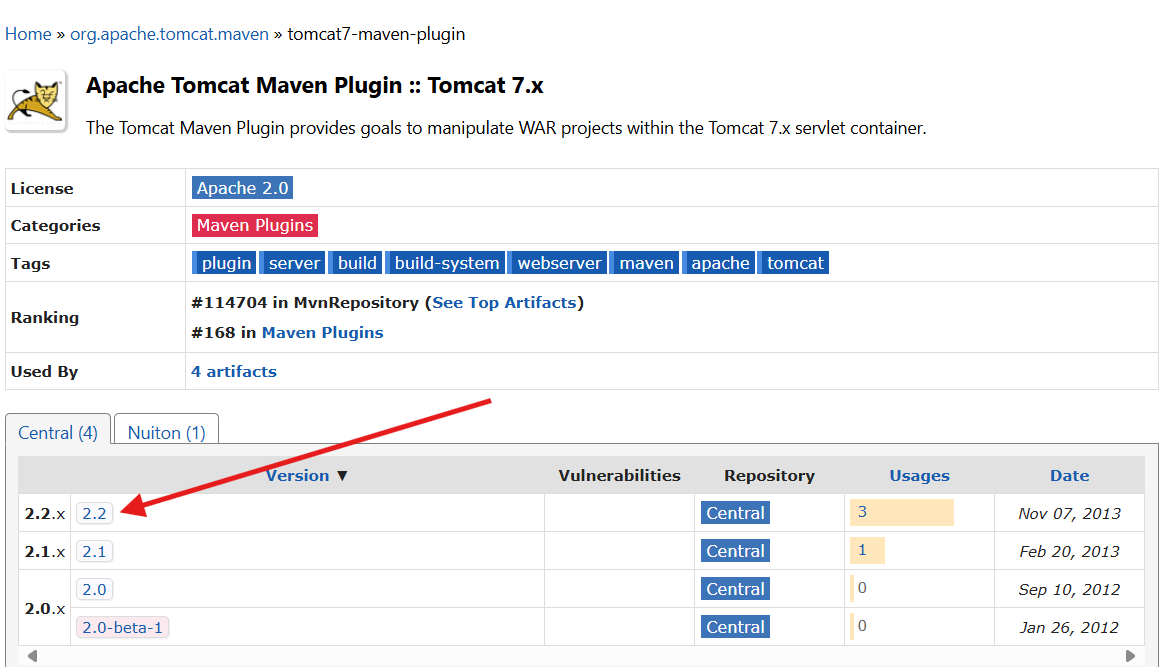1173x667 pixels.
Task: Open usages count 1 for version 2.1
Action: pos(863,550)
